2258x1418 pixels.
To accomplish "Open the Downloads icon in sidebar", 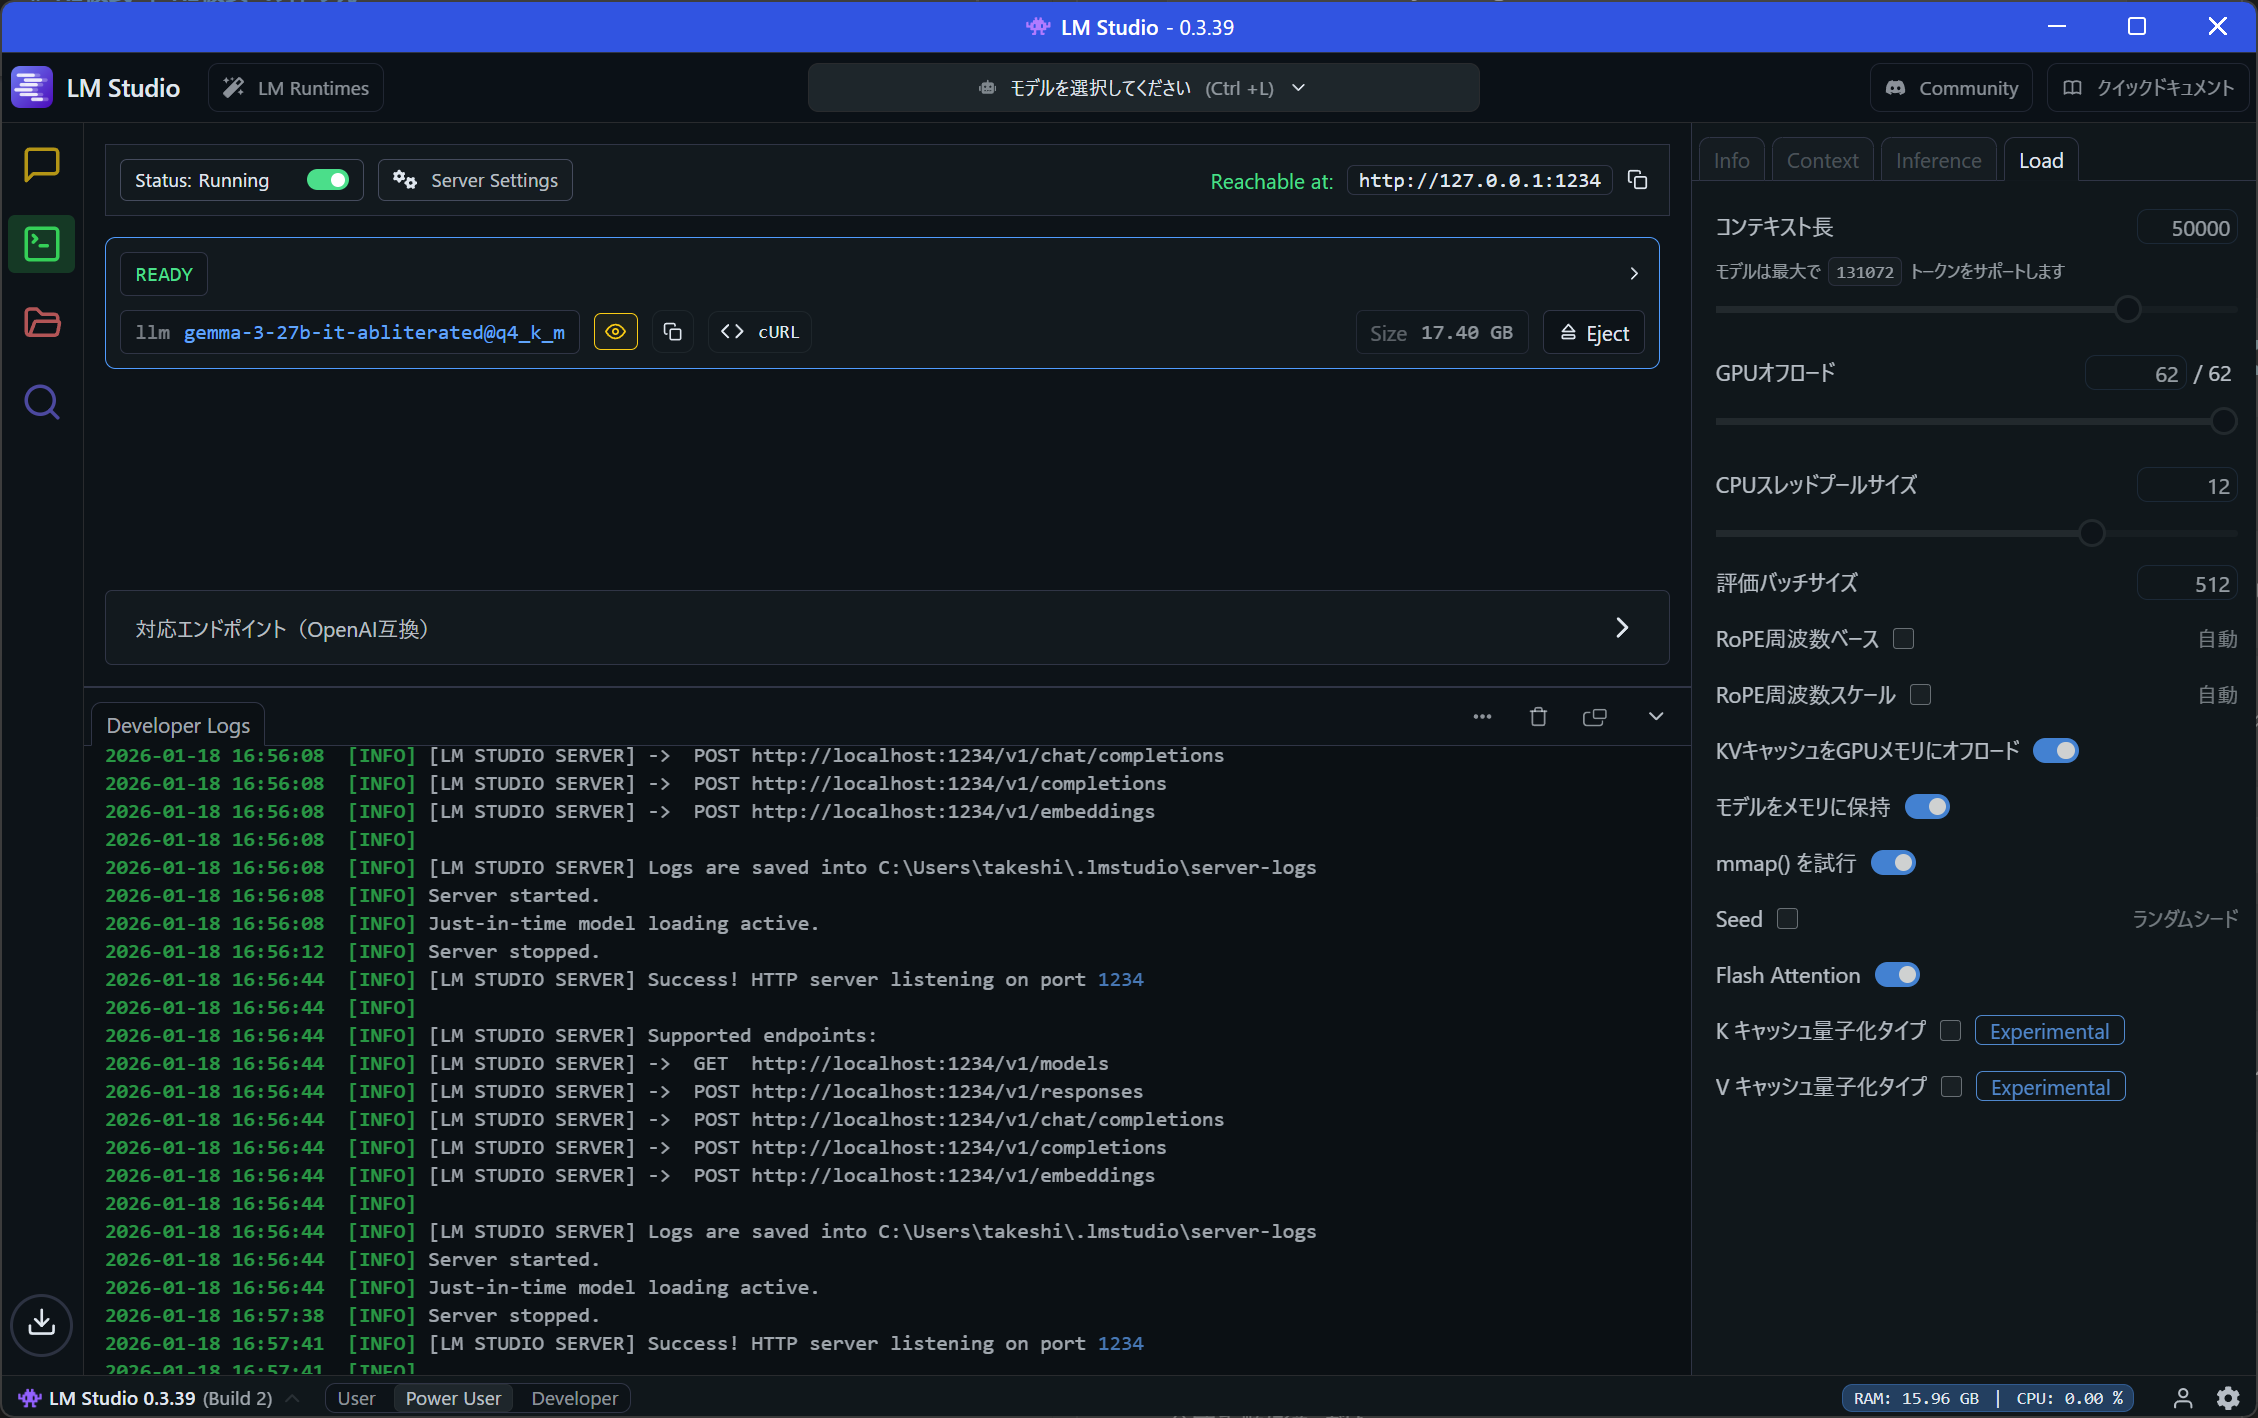I will [x=42, y=1323].
